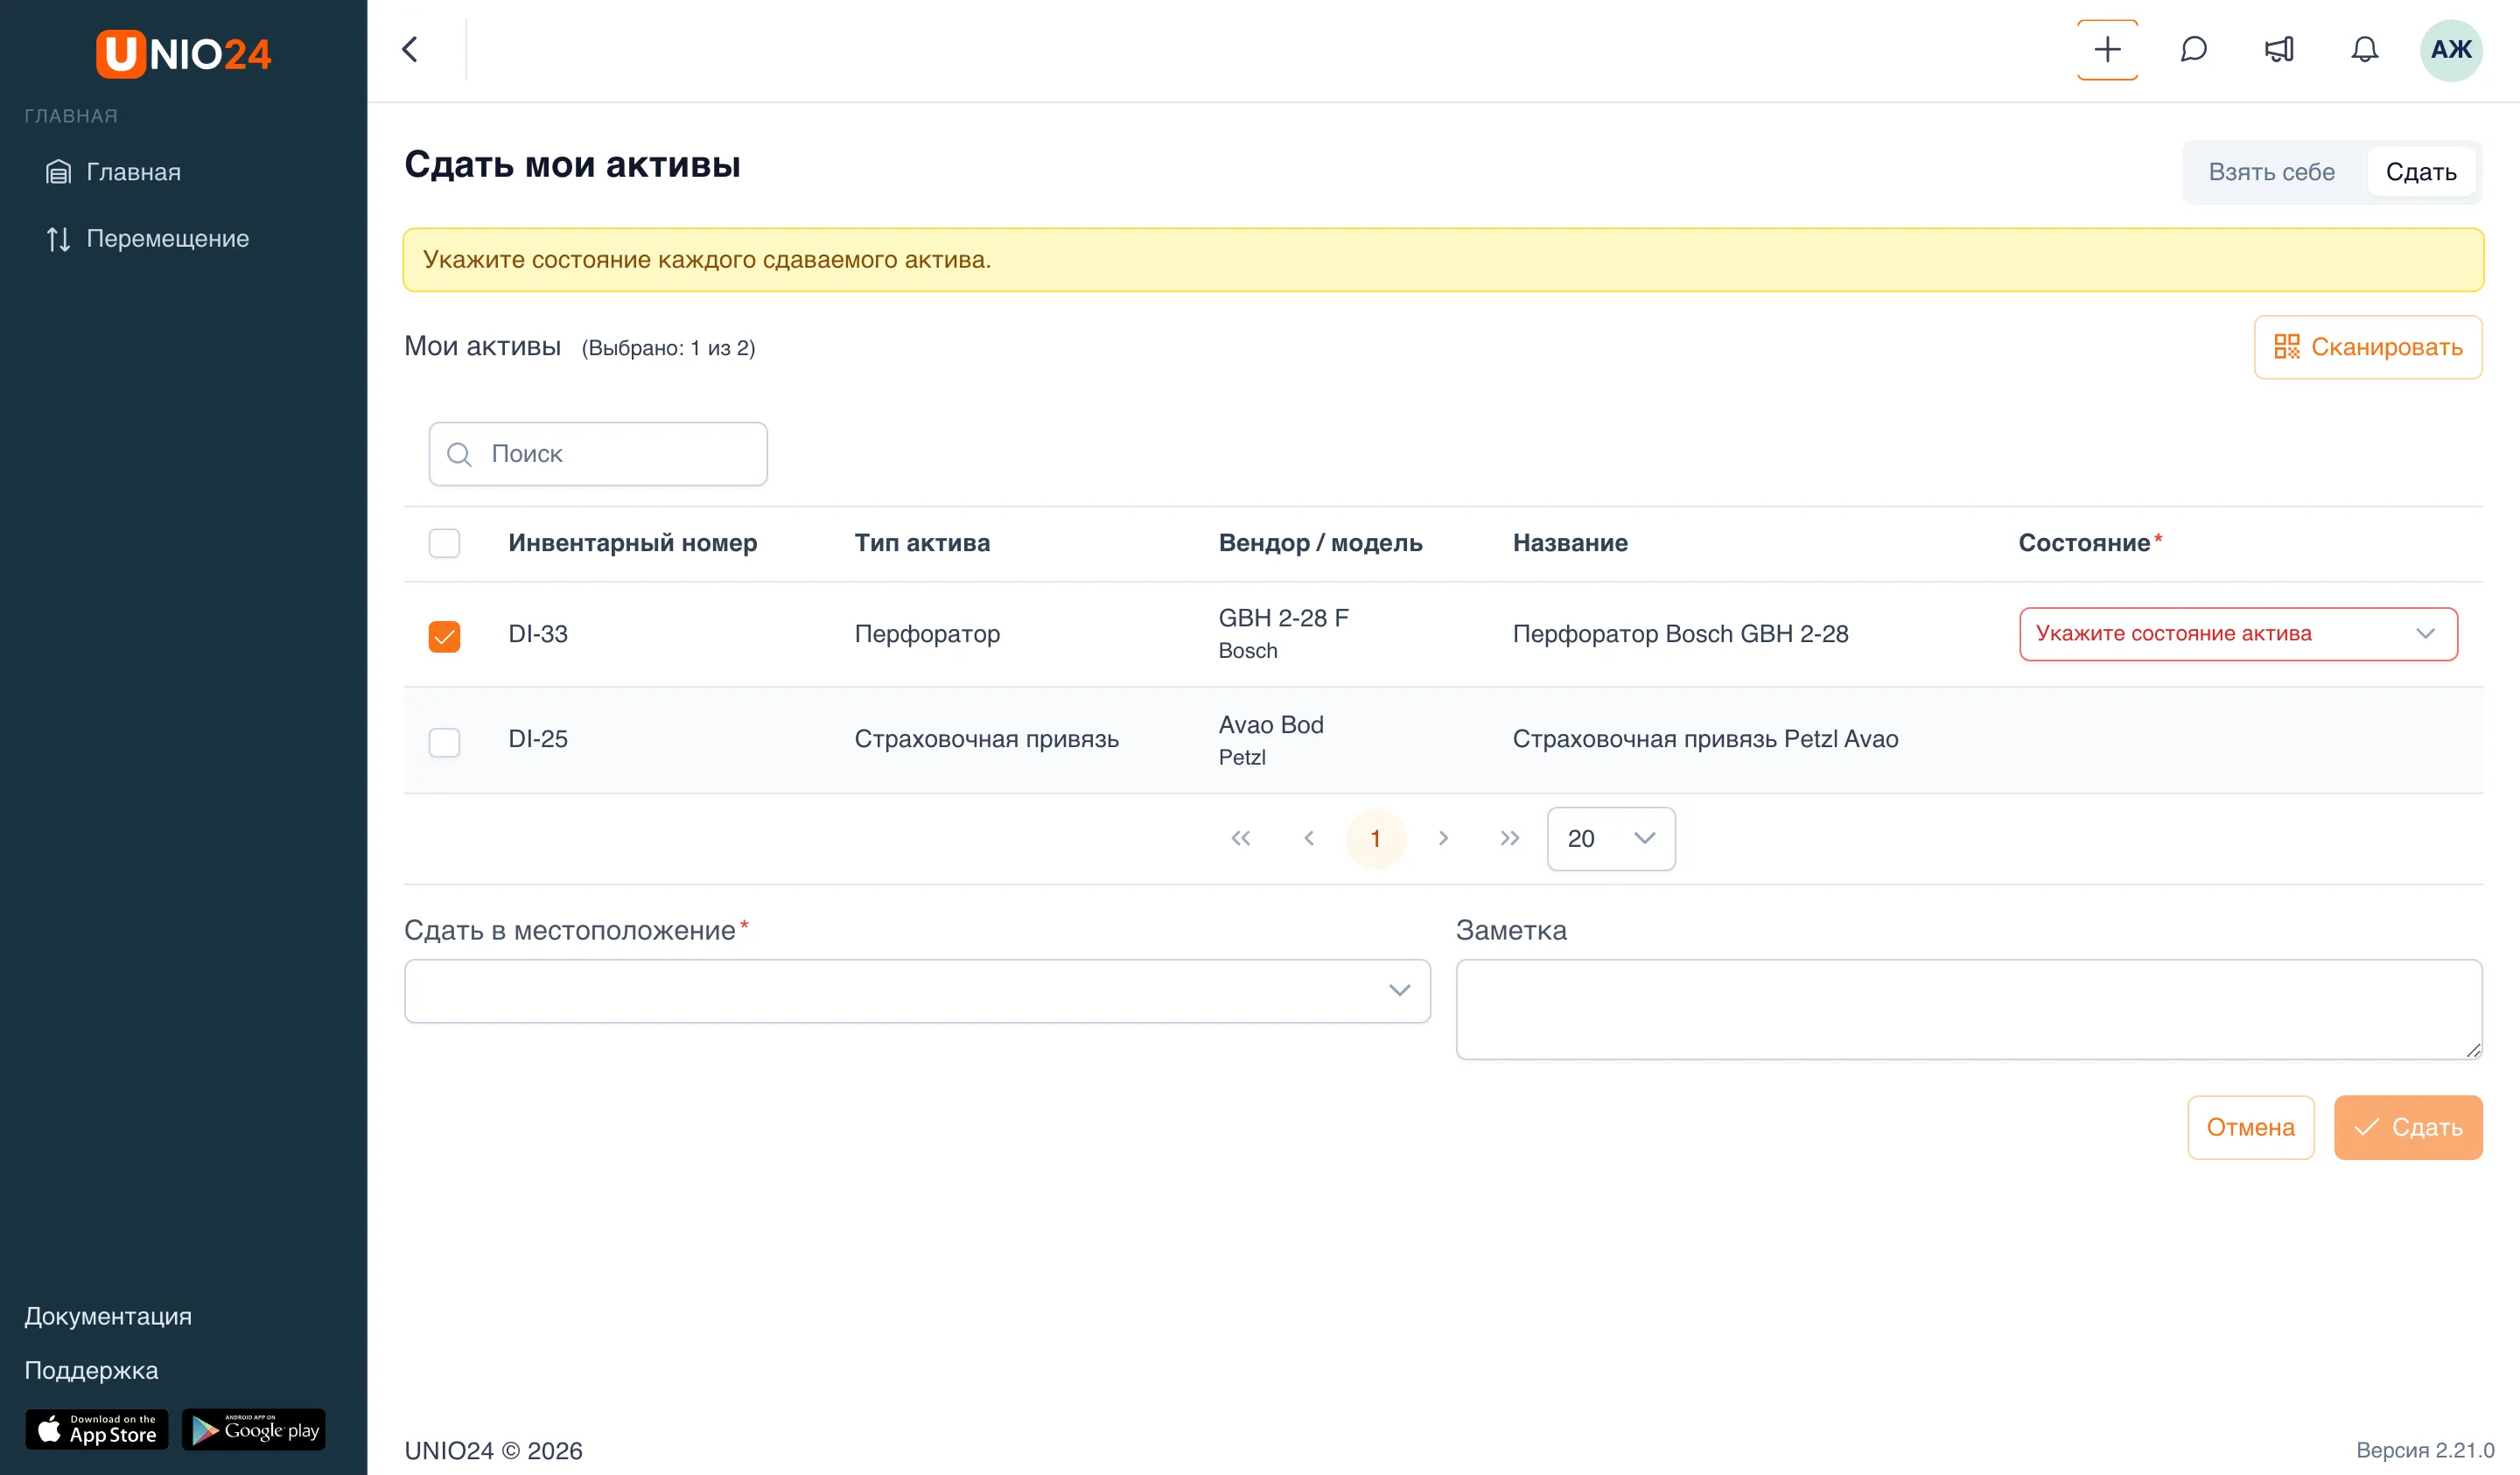The height and width of the screenshot is (1475, 2520).
Task: Open the АЖ user avatar menu
Action: click(2451, 50)
